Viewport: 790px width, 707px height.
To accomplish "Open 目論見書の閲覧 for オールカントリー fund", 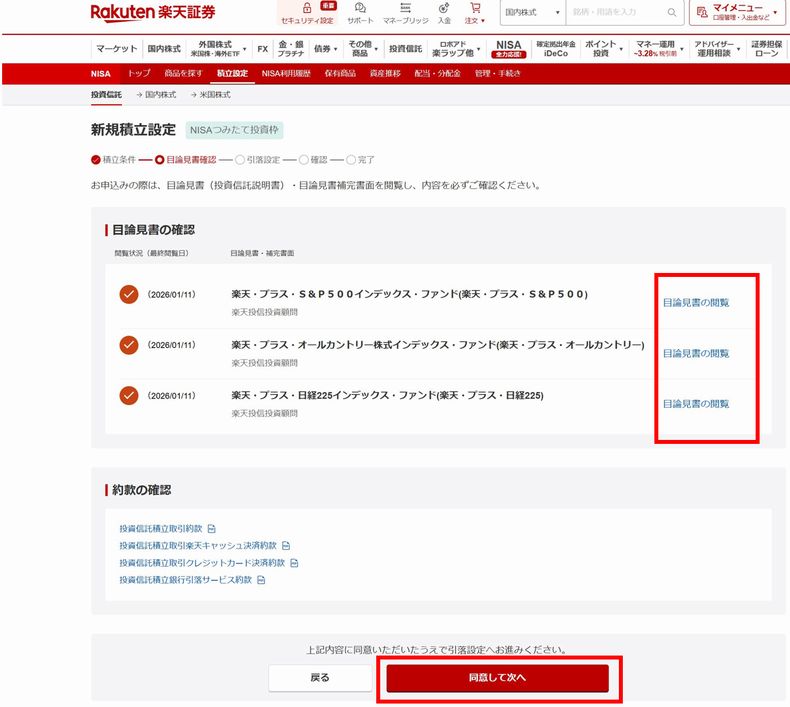I will [x=696, y=353].
